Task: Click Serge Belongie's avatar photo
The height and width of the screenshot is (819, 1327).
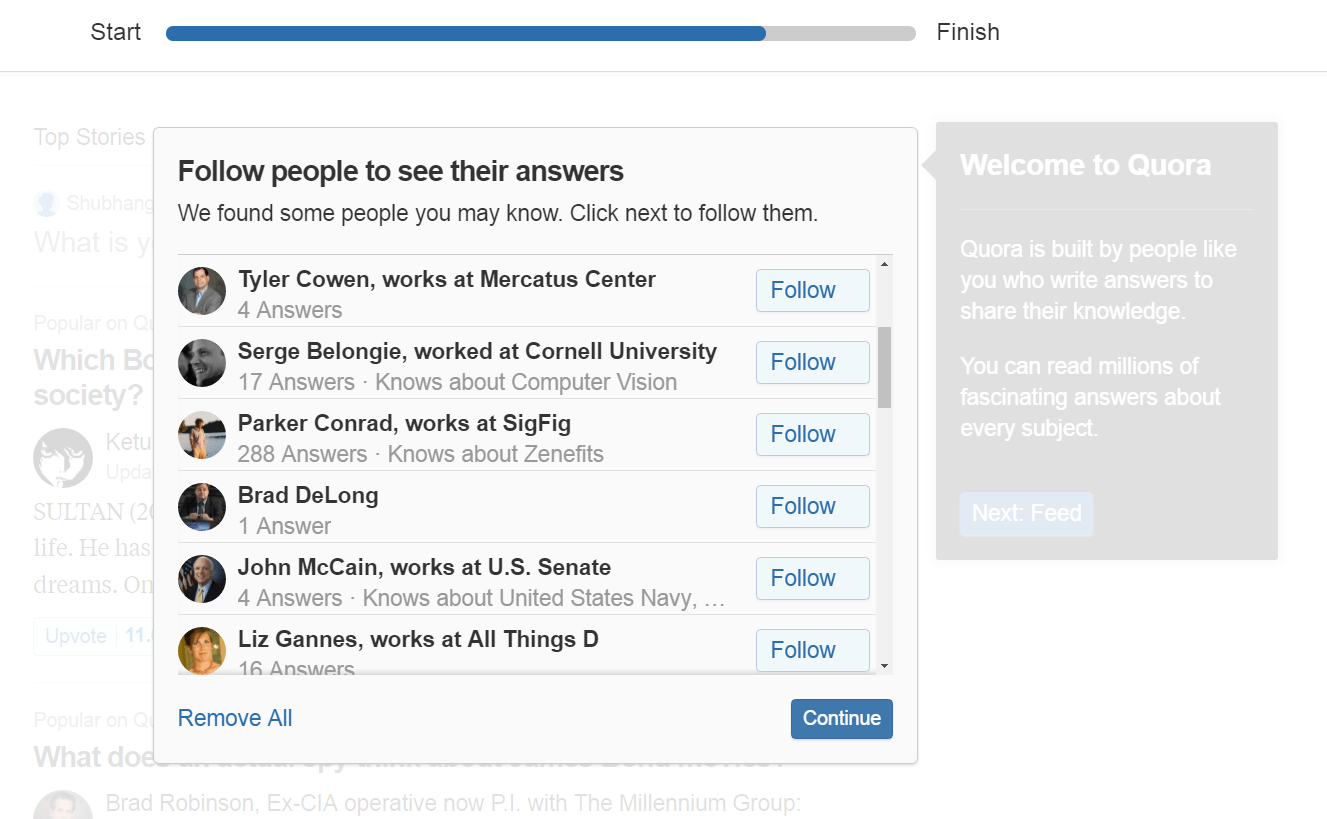Action: [x=202, y=363]
